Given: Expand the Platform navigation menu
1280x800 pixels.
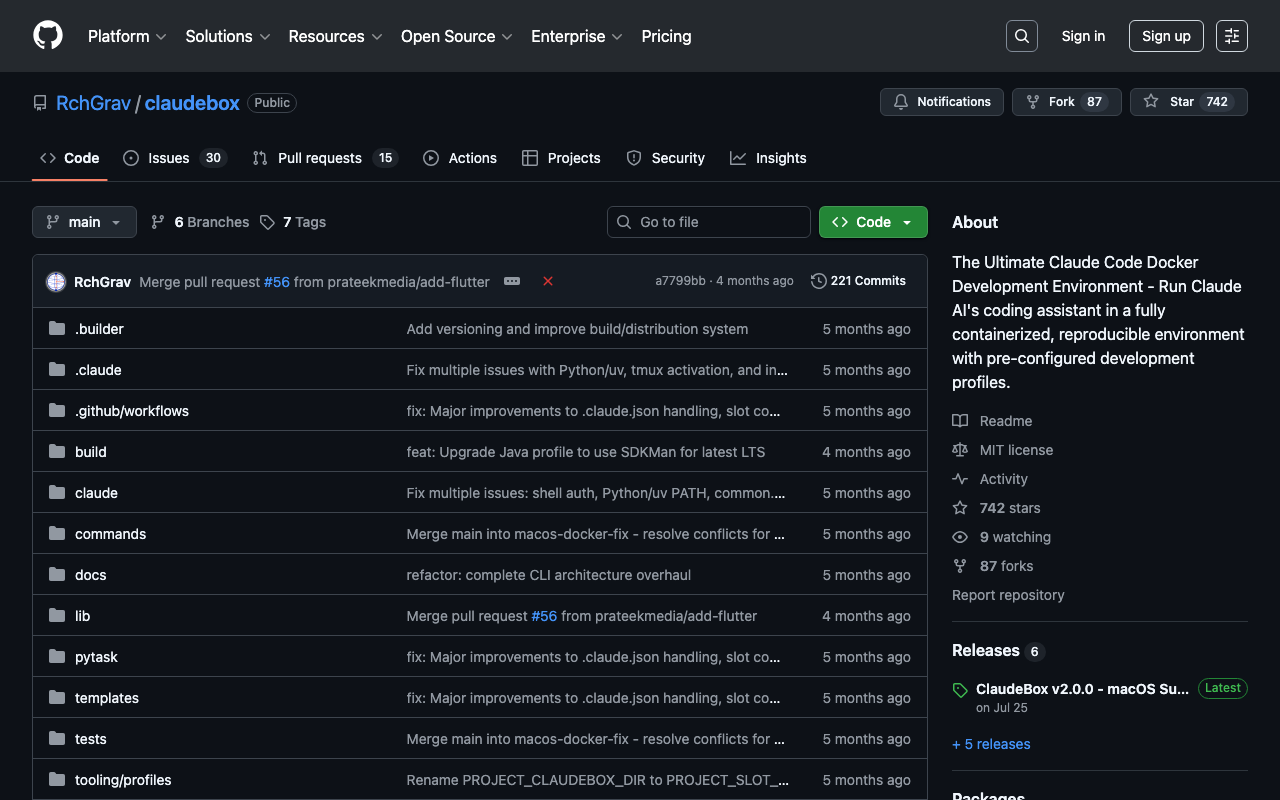Looking at the screenshot, I should 126,36.
